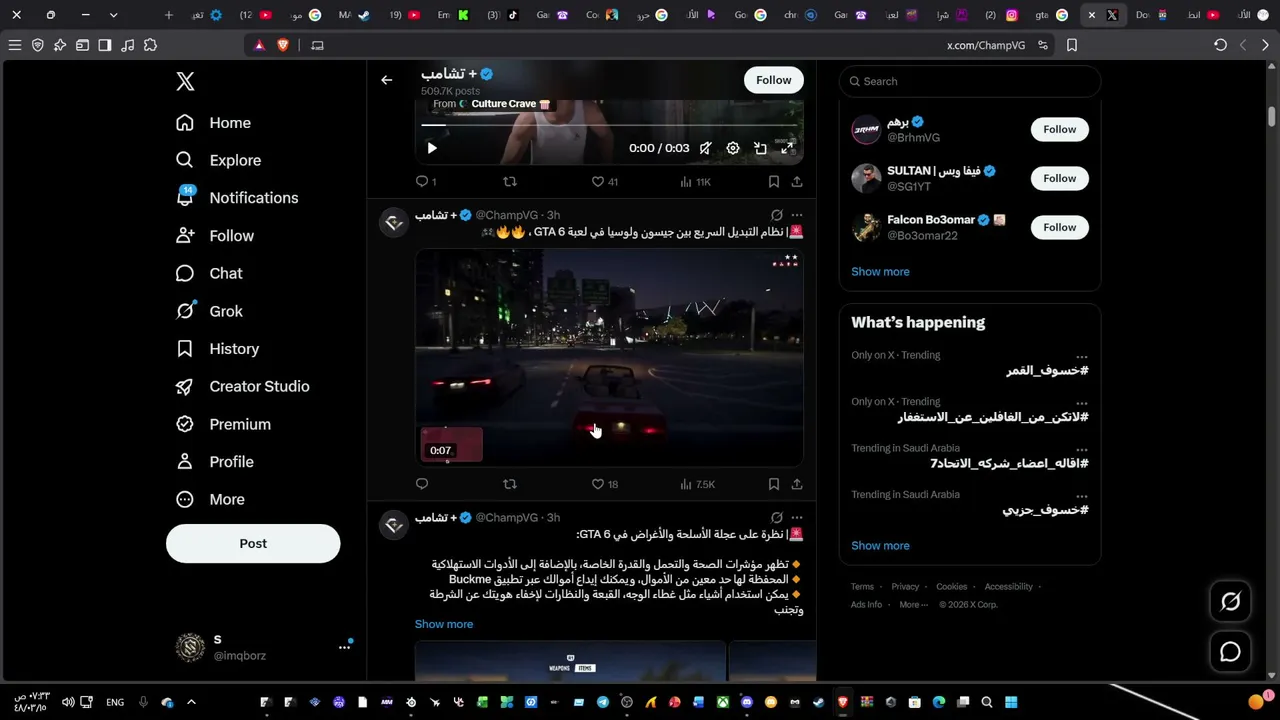
Task: Follow the SULTAN @SG1YT account
Action: pos(1060,178)
